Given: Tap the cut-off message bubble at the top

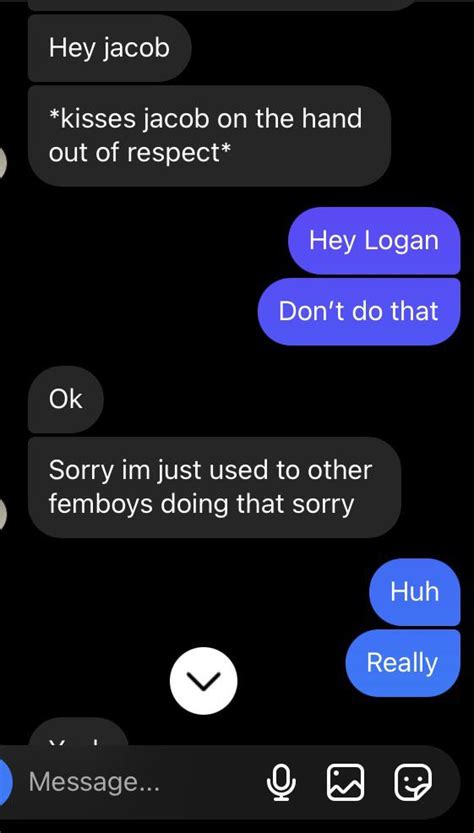Looking at the screenshot, I should click(223, 5).
